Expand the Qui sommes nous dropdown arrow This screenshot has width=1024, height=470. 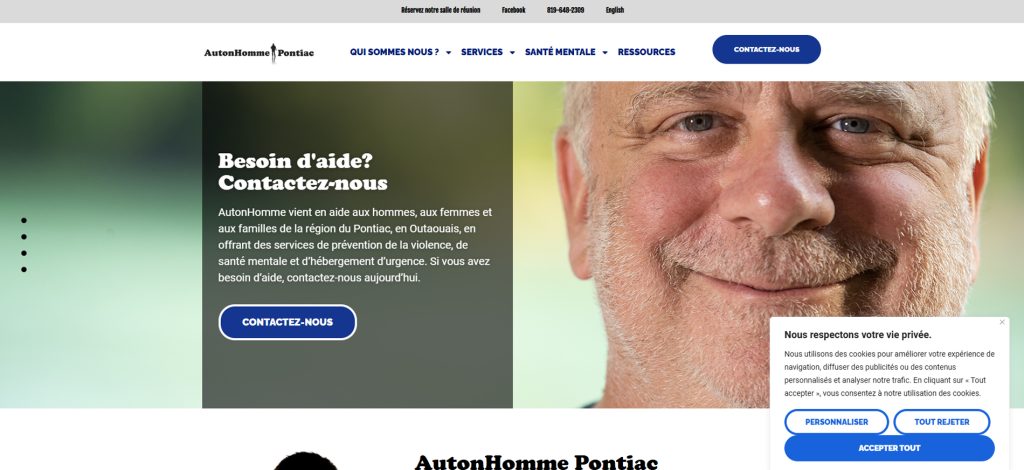coord(448,52)
